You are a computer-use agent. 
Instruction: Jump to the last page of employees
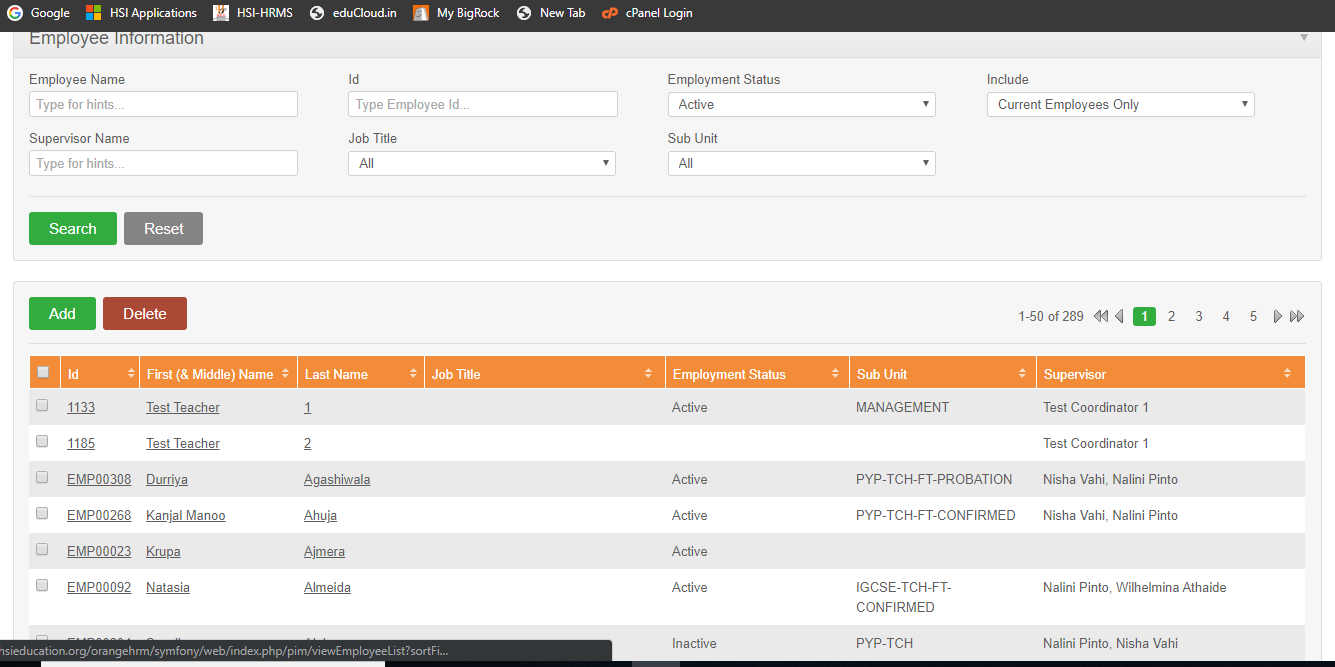[1297, 316]
